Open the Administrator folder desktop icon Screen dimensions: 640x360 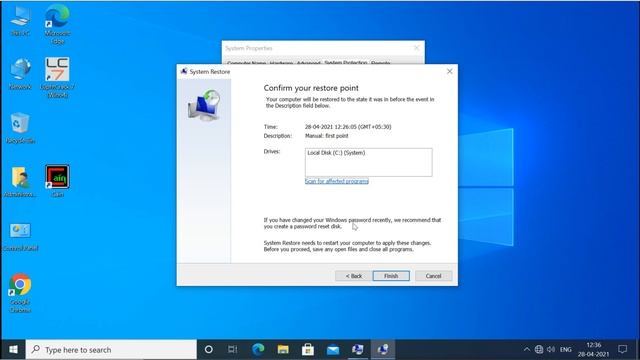(20, 182)
